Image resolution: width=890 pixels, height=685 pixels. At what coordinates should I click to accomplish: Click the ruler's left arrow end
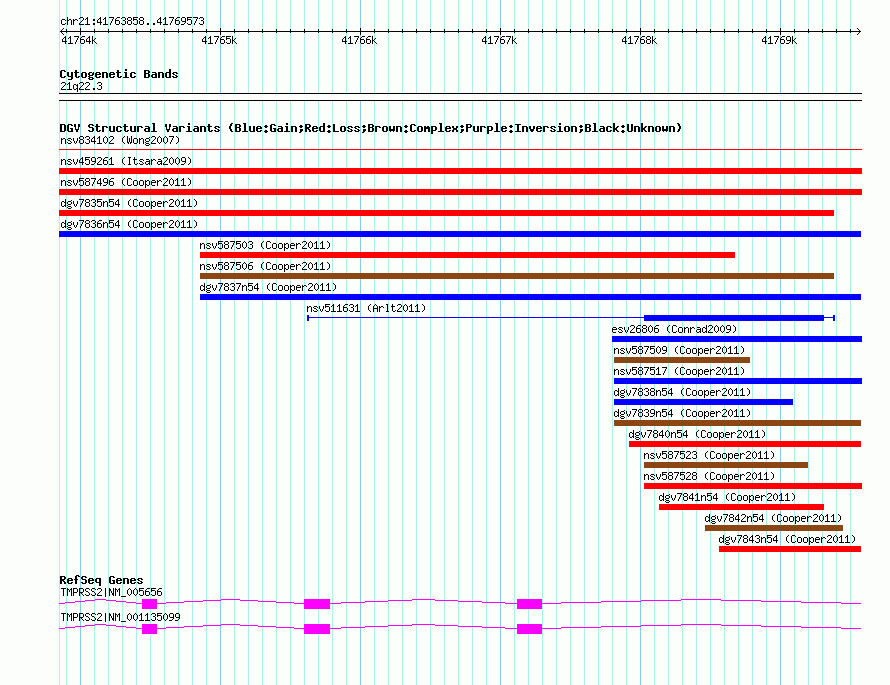coord(62,31)
